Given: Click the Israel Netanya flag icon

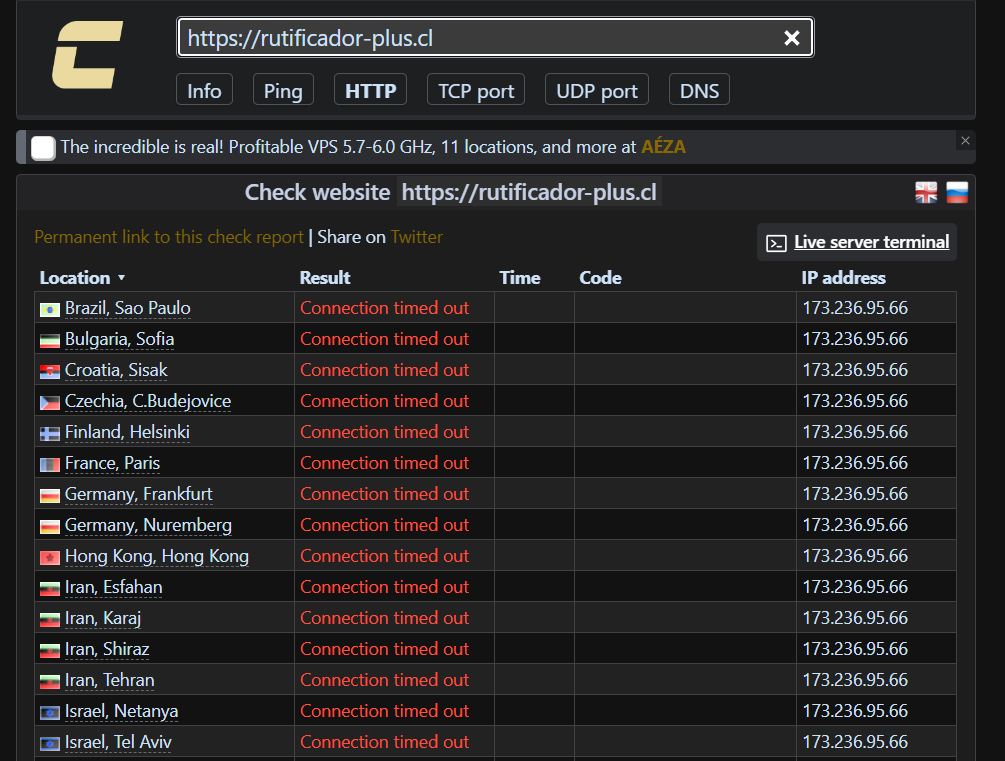Looking at the screenshot, I should tap(49, 714).
